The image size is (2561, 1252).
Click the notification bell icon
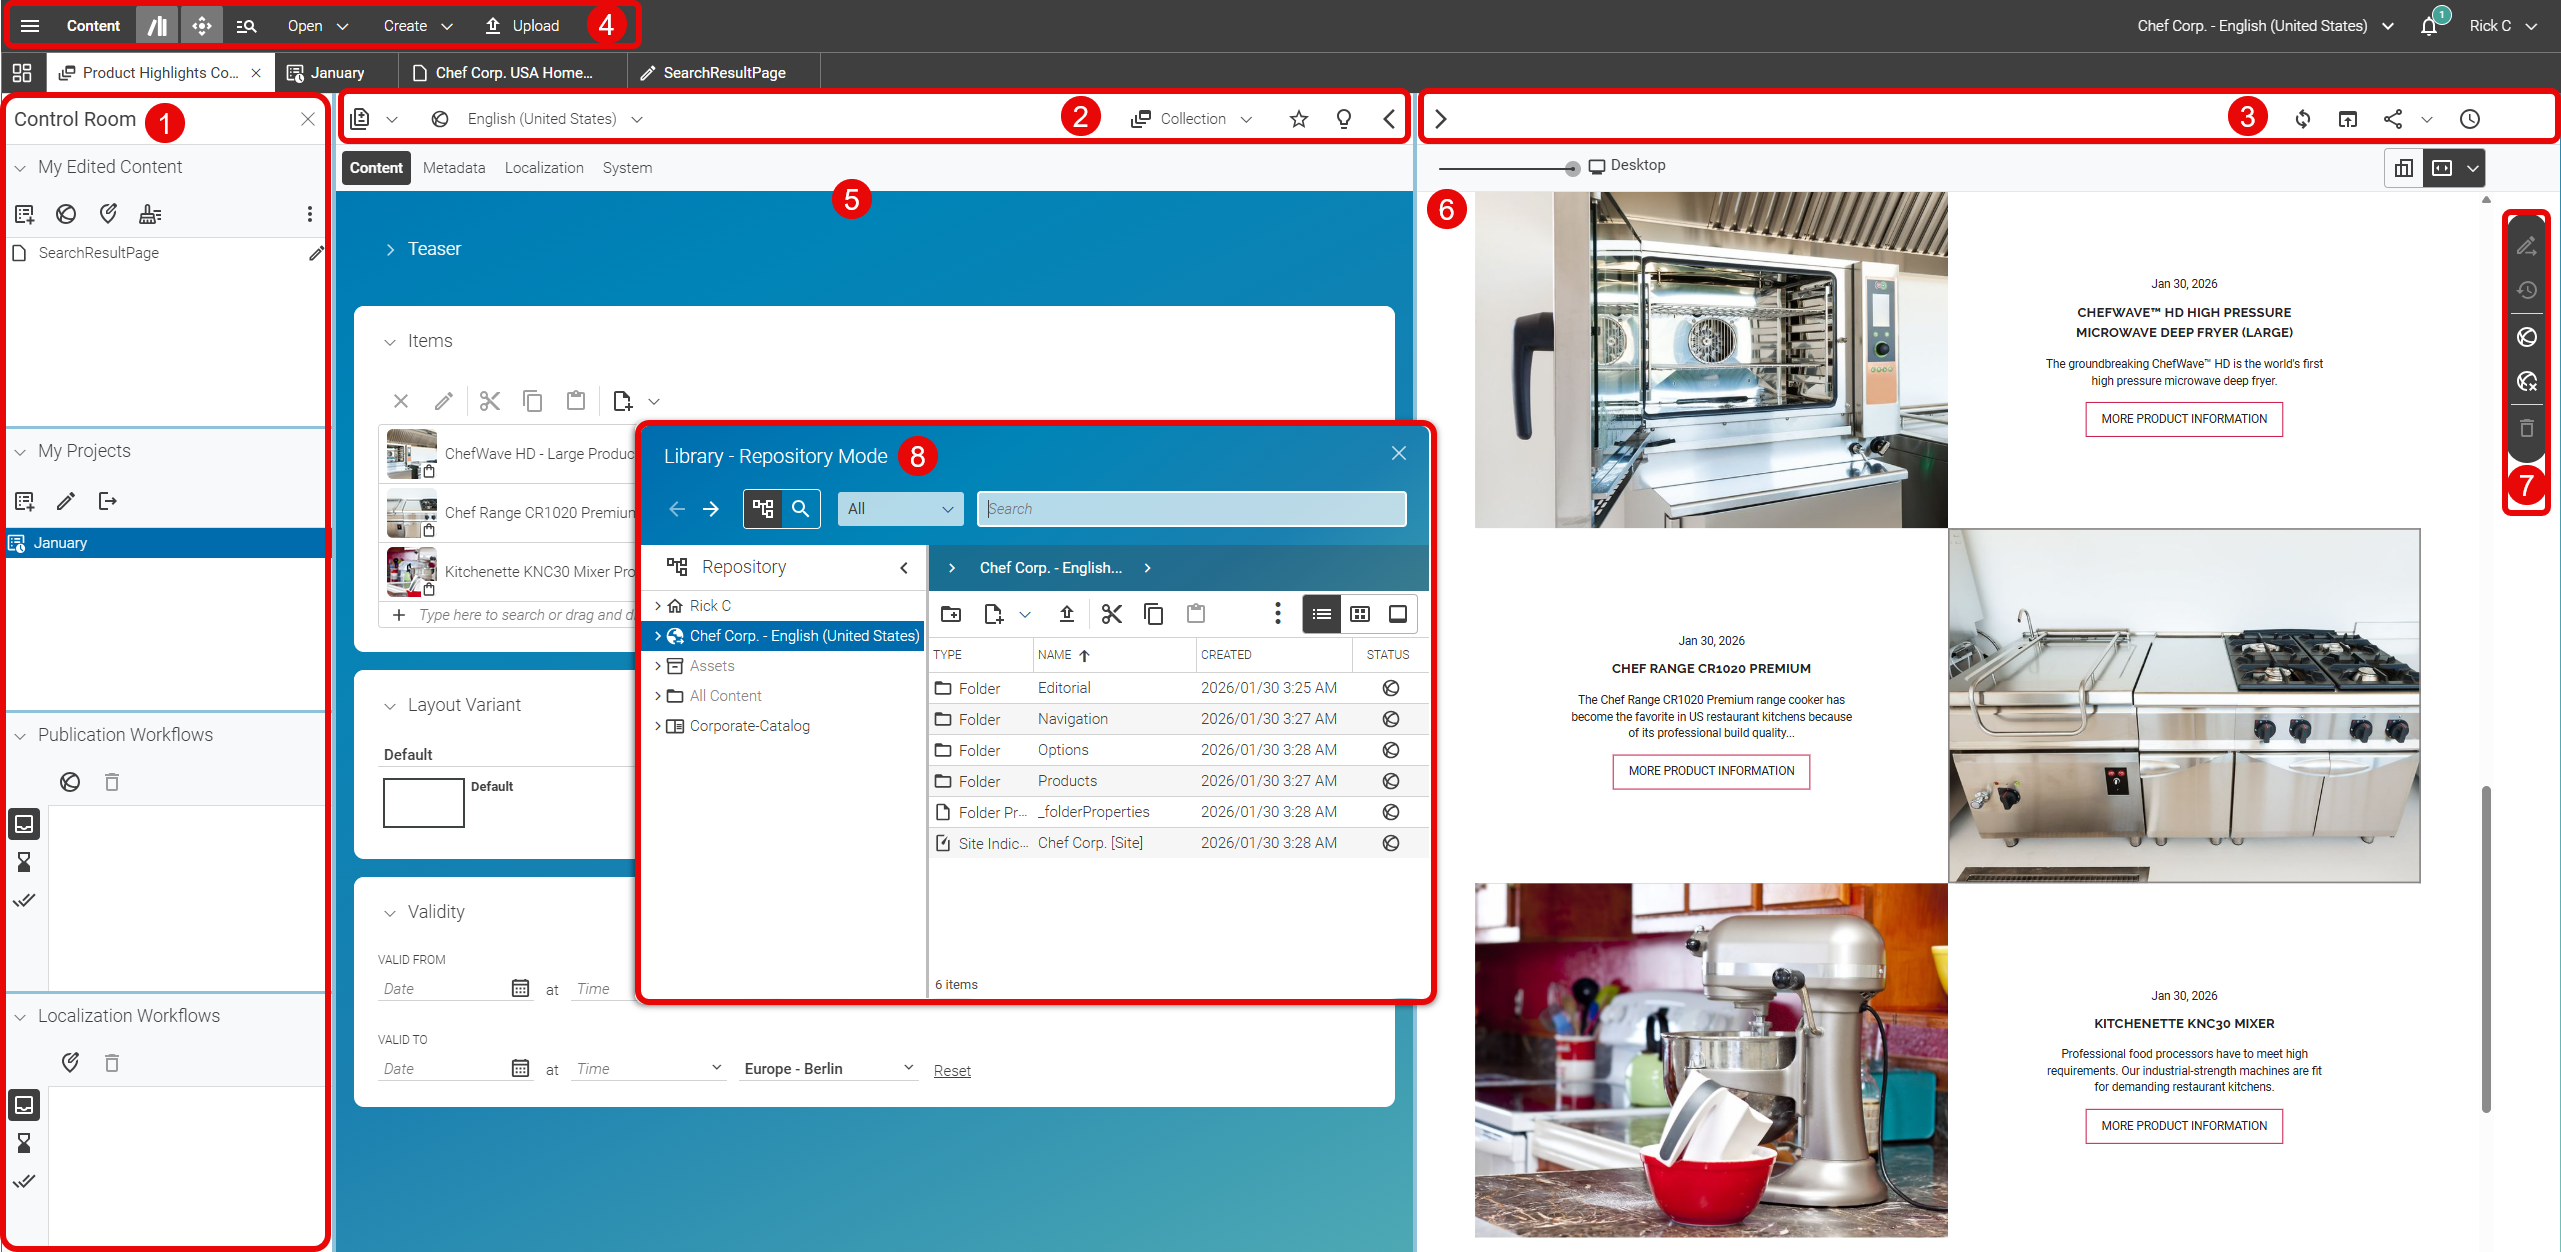(x=2428, y=26)
